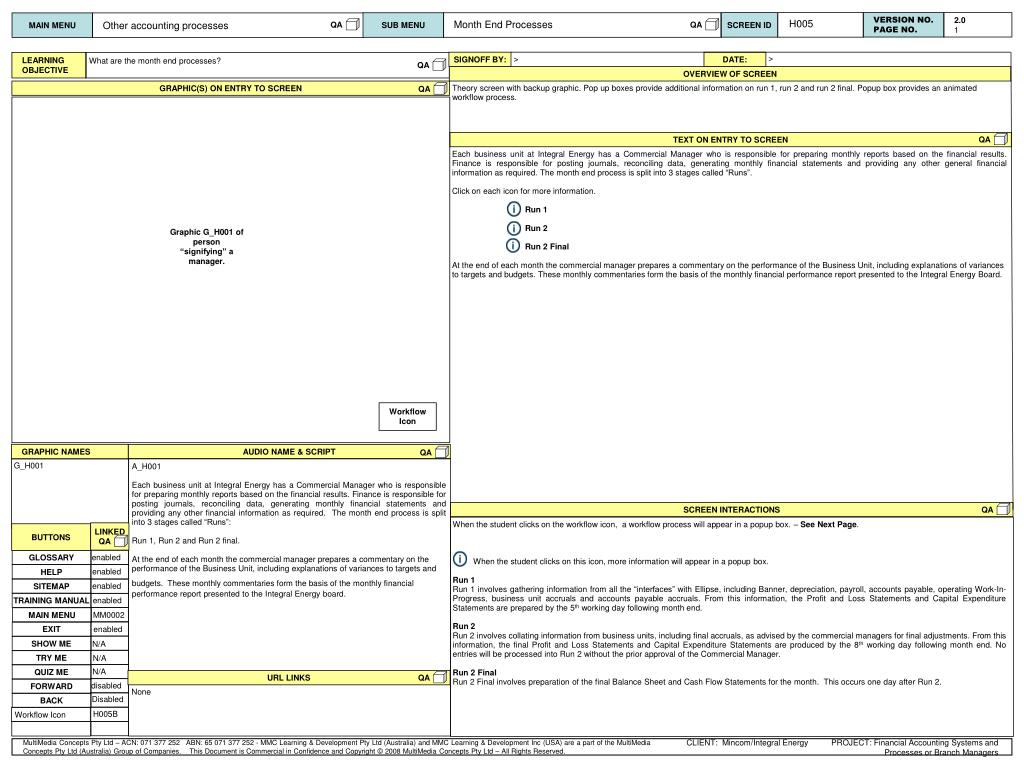Screen dimensions: 1024x768
Task: Click the BUTTONS heading cell
Action: 51,537
